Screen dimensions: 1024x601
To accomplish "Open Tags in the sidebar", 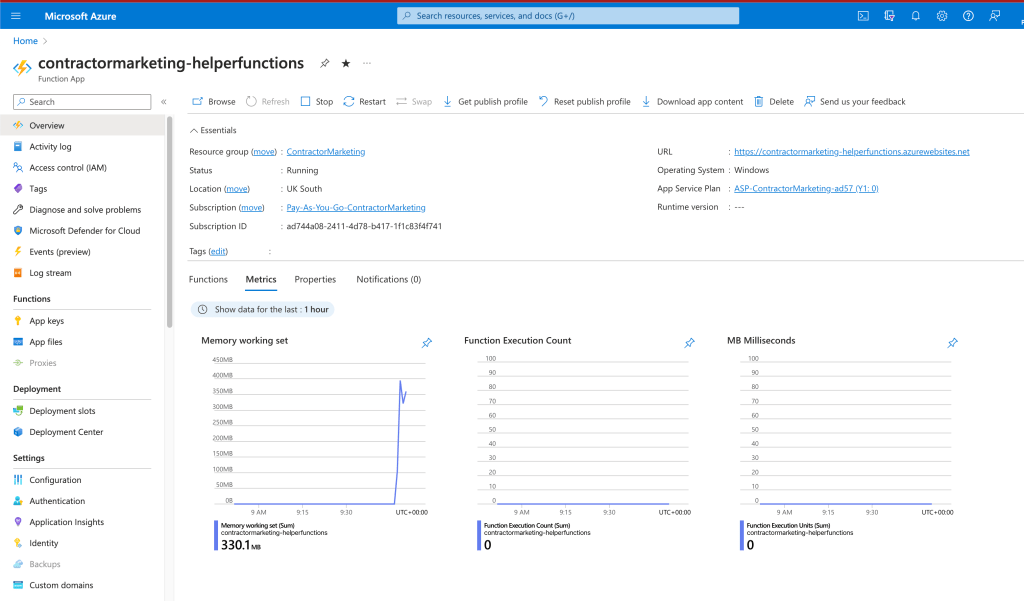I will [x=82, y=189].
